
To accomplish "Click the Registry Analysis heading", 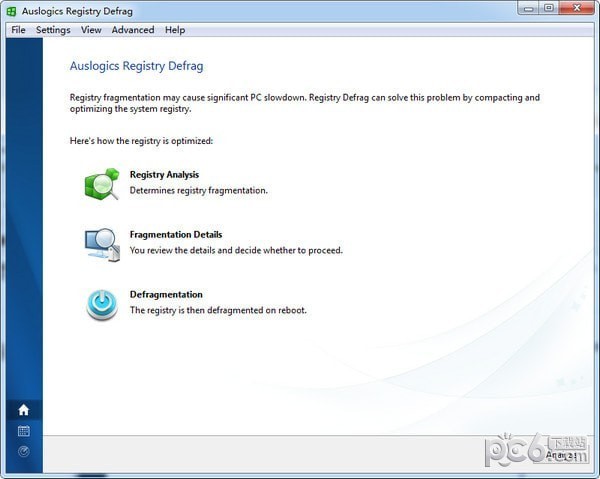I will click(x=164, y=175).
